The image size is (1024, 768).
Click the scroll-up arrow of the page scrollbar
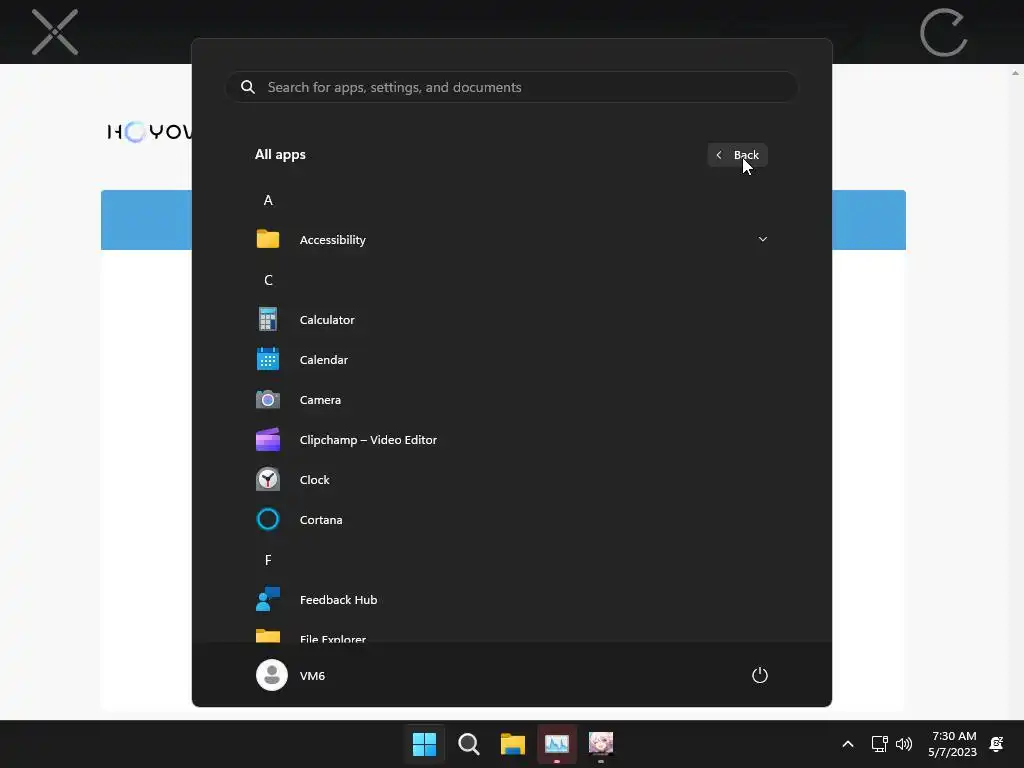coord(1016,72)
